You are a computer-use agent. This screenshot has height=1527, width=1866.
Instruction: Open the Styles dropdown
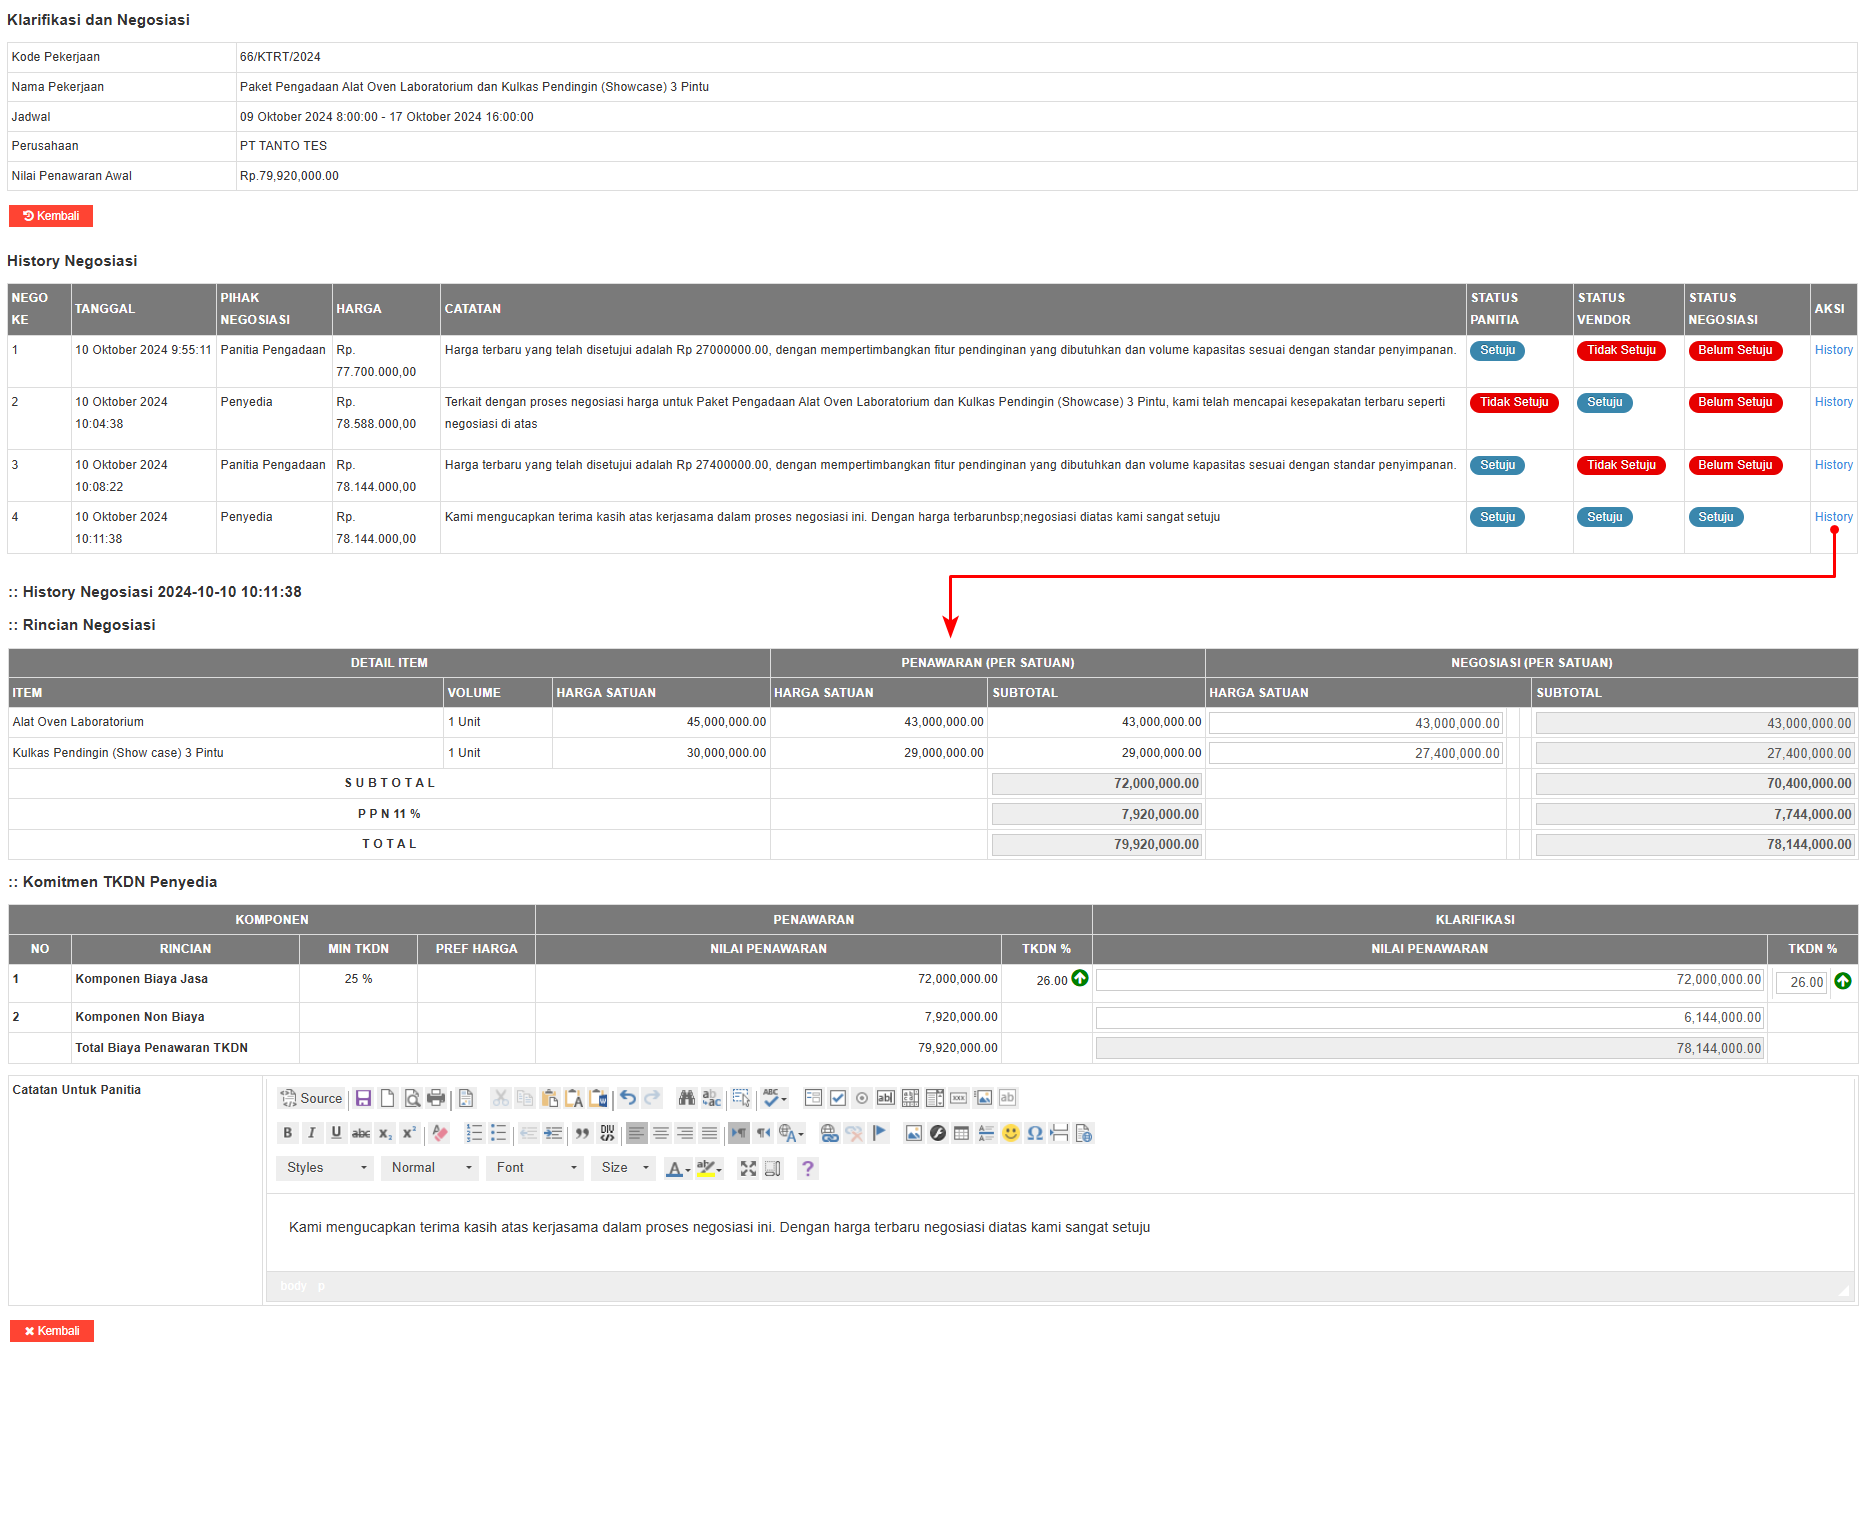[x=325, y=1168]
